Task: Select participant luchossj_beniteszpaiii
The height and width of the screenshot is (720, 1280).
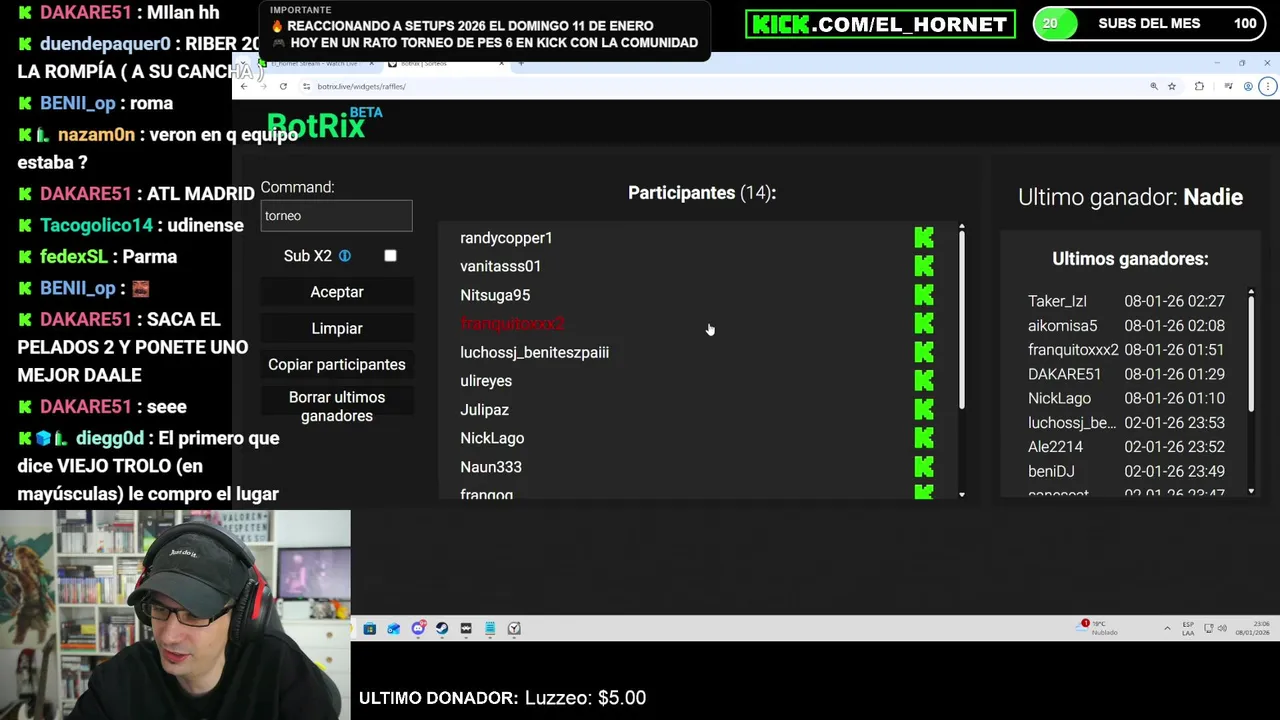Action: point(534,352)
